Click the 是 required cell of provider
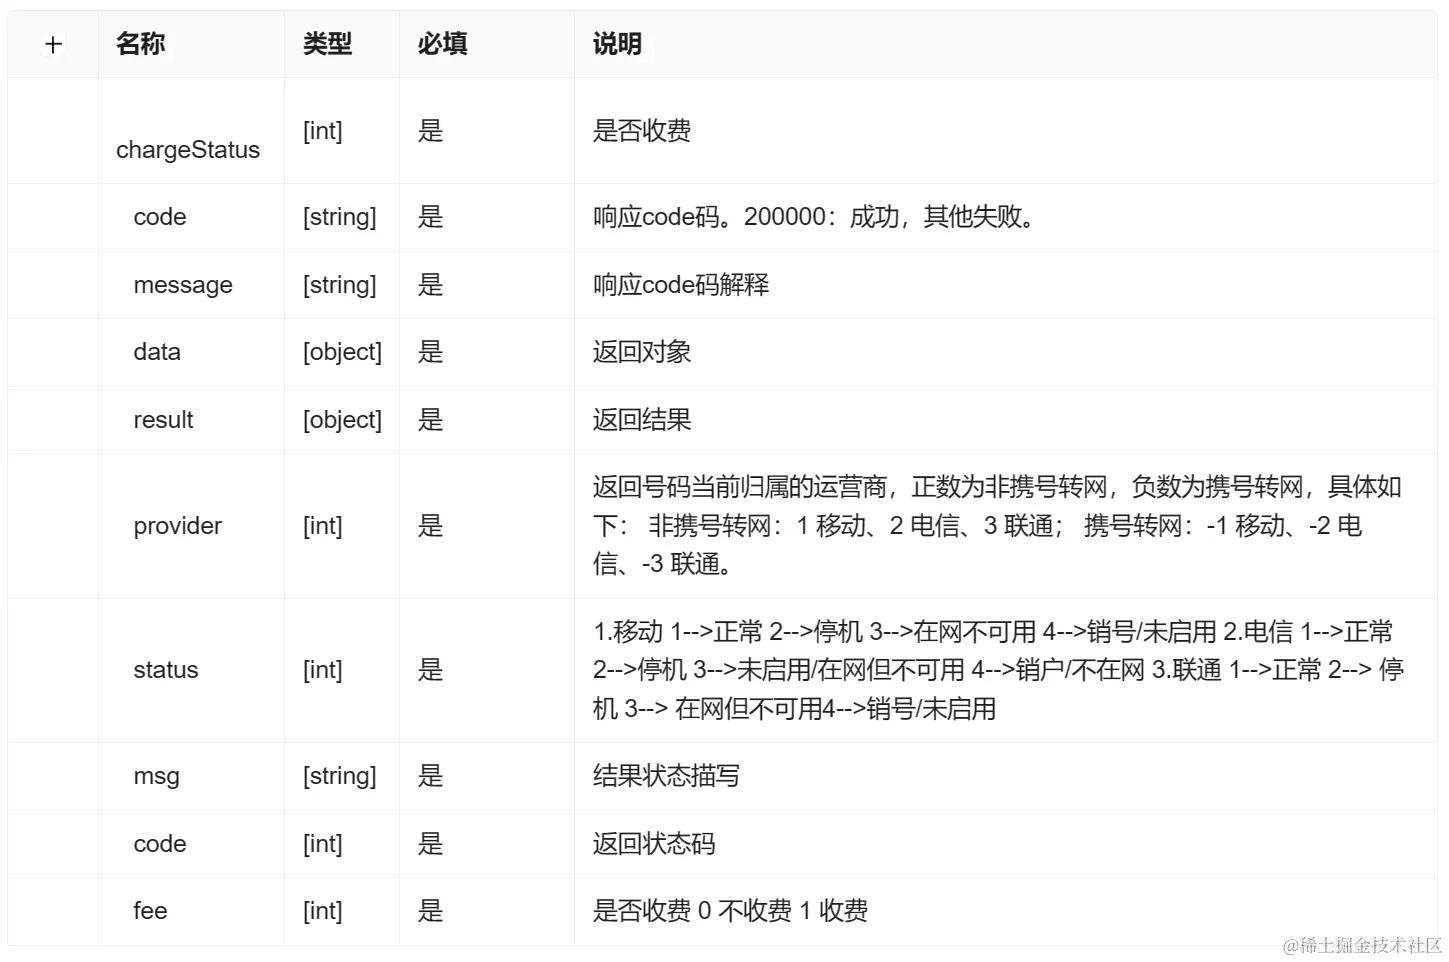 point(430,526)
